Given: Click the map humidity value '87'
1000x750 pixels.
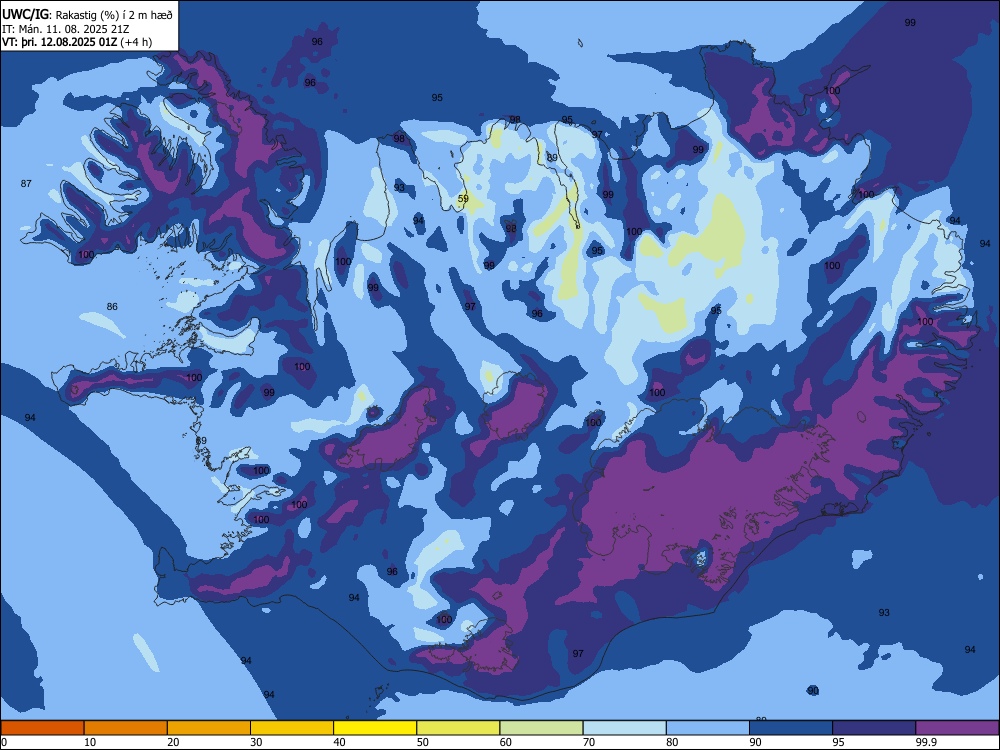Looking at the screenshot, I should point(26,184).
